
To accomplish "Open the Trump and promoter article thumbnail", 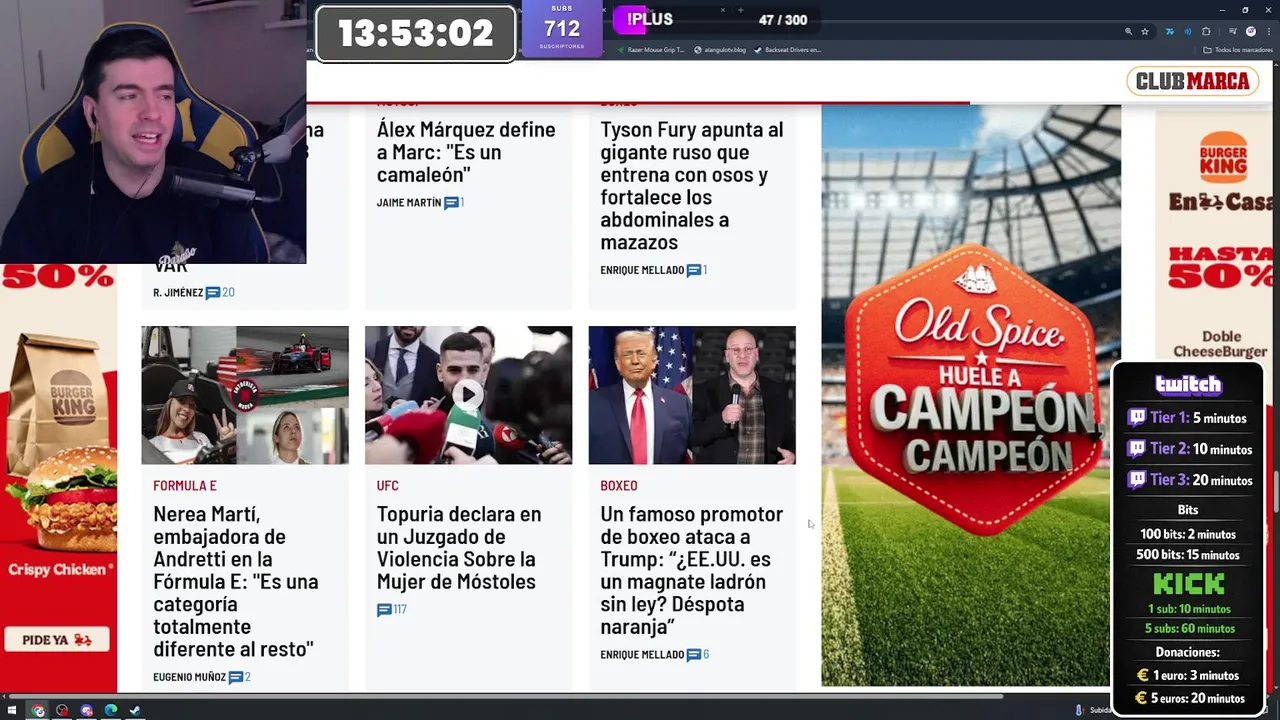I will tap(692, 395).
